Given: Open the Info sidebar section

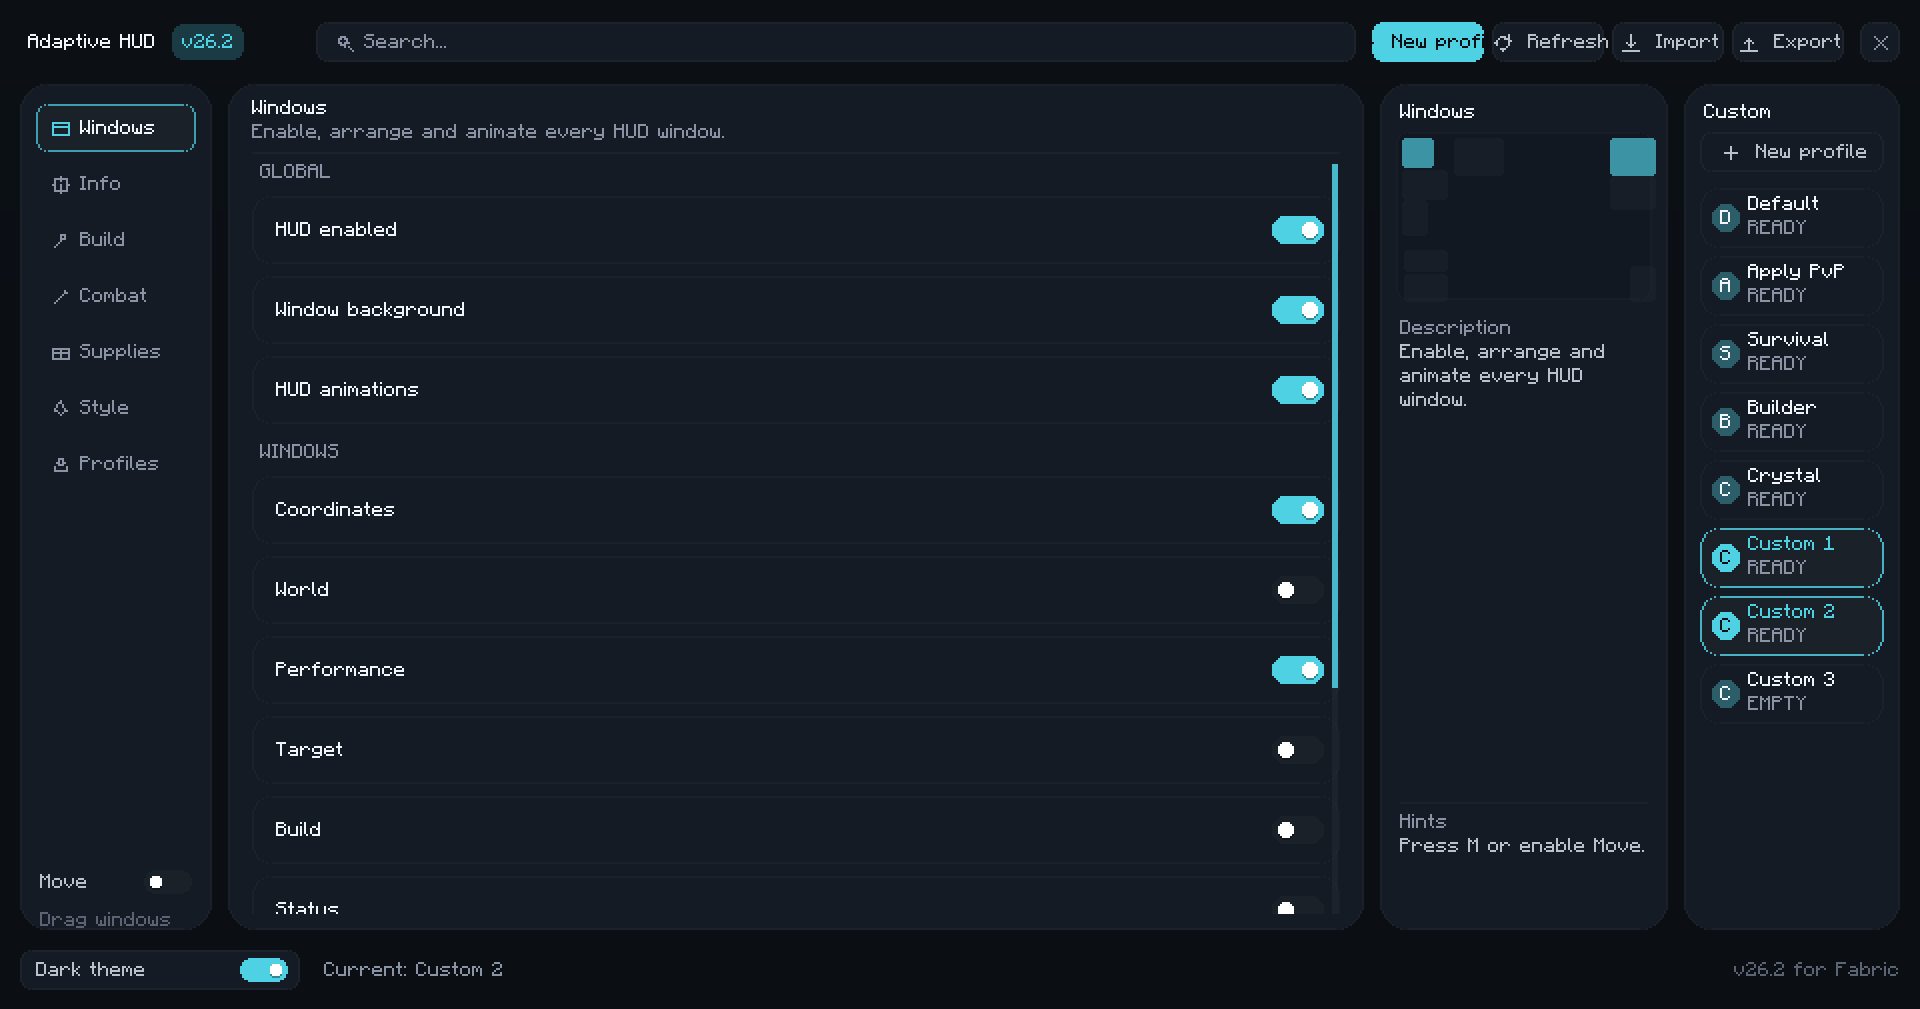Looking at the screenshot, I should point(116,184).
